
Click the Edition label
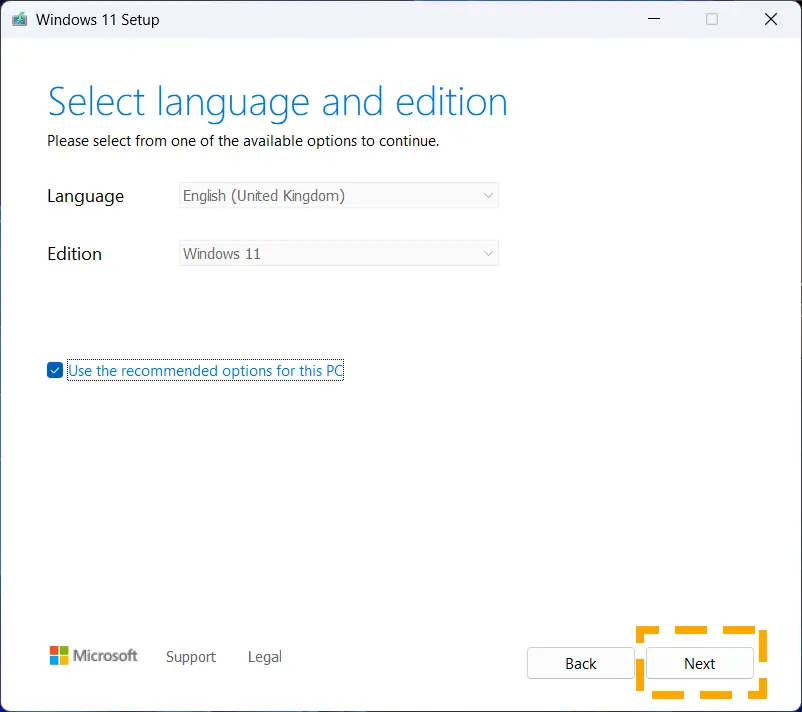75,254
